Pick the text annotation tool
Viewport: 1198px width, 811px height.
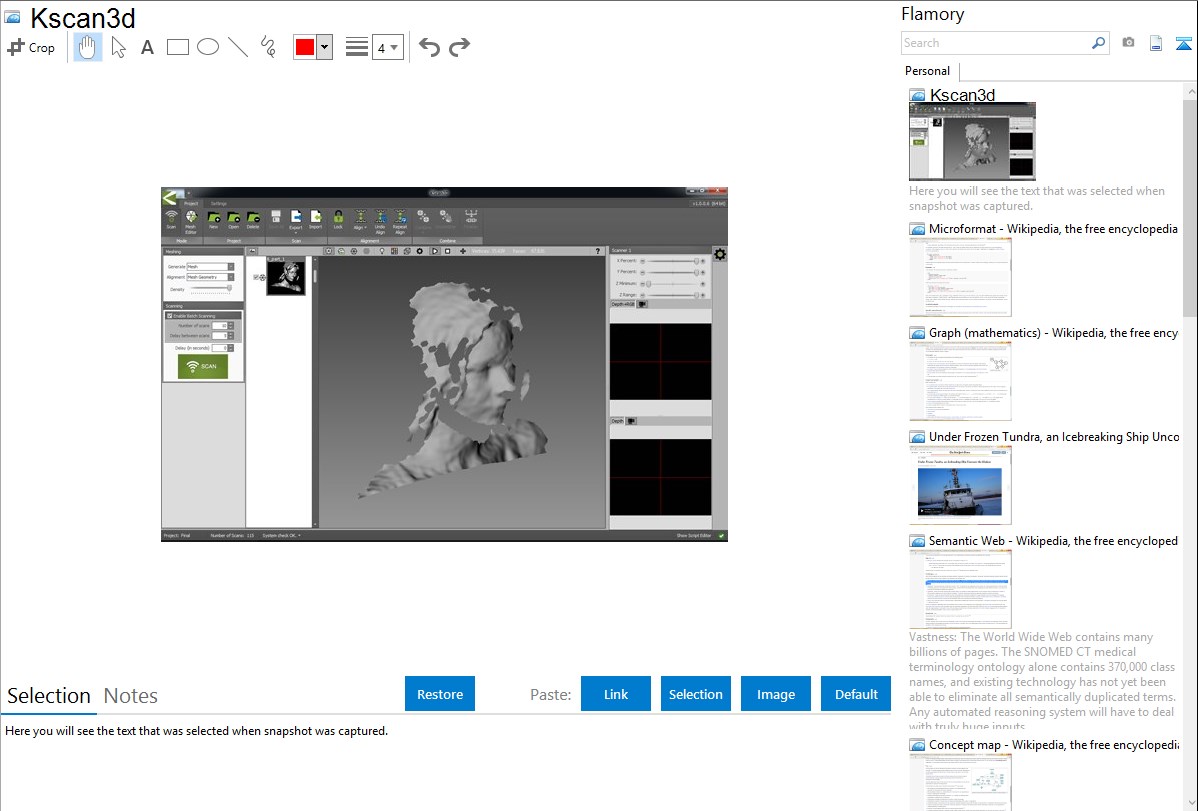tap(147, 48)
